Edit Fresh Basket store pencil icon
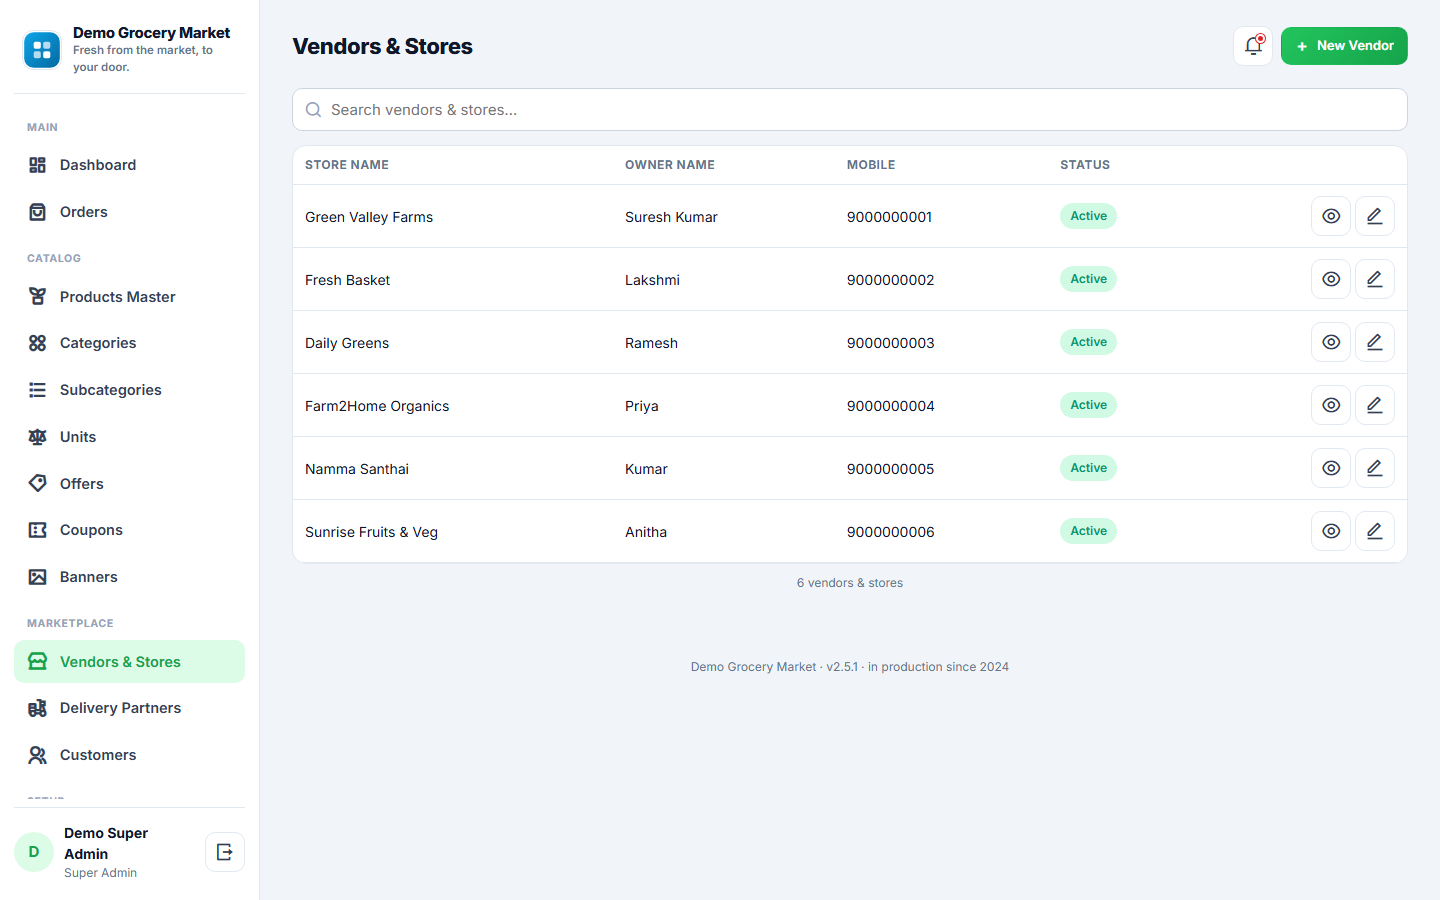1440x900 pixels. click(1375, 279)
